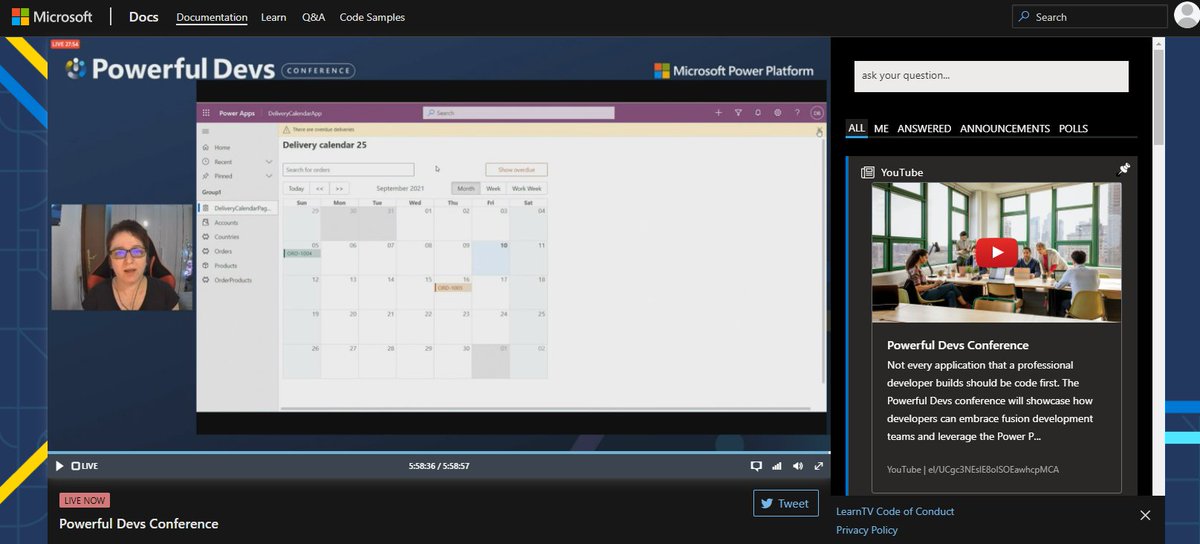The height and width of the screenshot is (544, 1200).
Task: Select the ALL tab
Action: (856, 128)
